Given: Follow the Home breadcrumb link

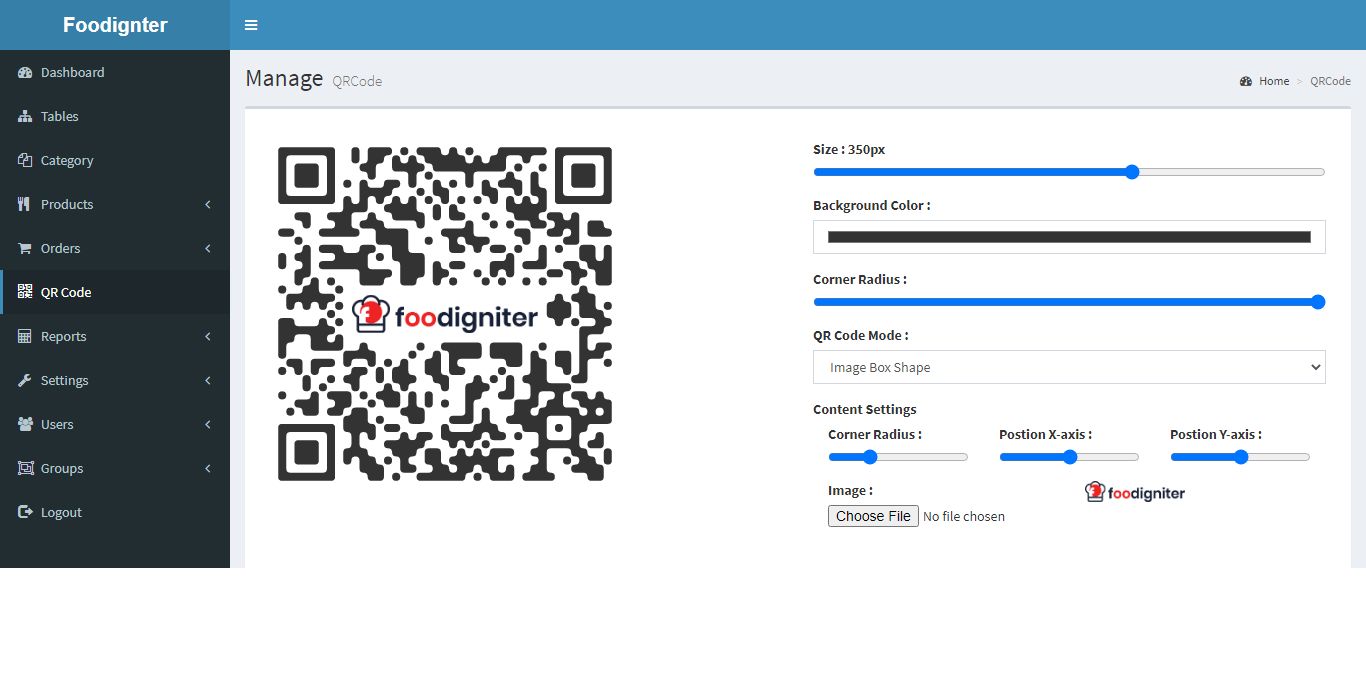Looking at the screenshot, I should [1274, 81].
